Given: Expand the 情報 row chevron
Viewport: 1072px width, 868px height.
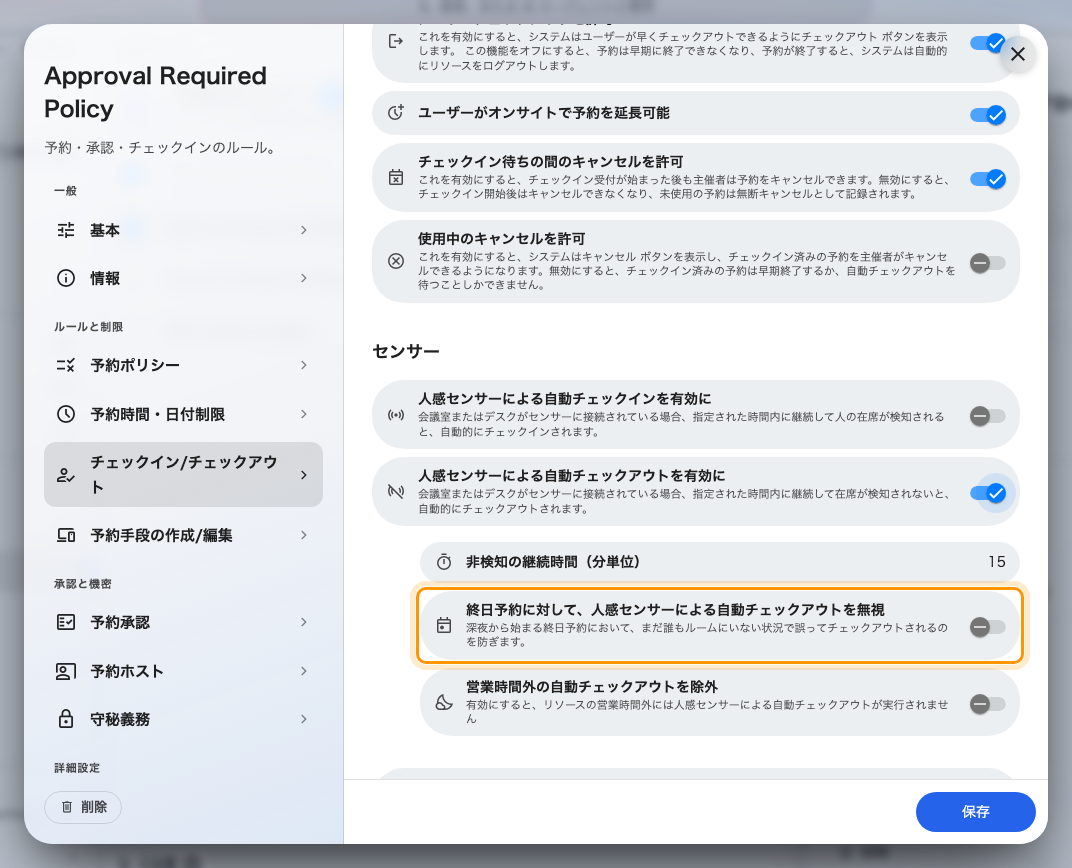Looking at the screenshot, I should coord(304,278).
